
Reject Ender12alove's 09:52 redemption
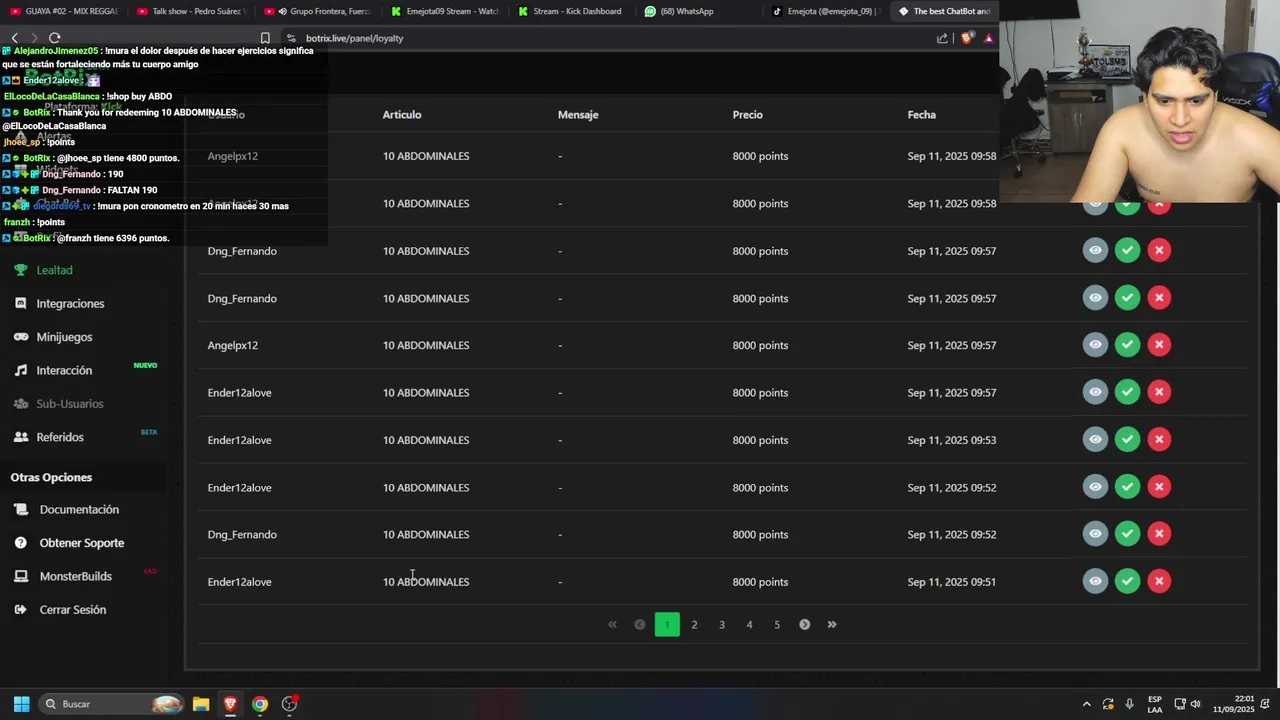pos(1159,487)
